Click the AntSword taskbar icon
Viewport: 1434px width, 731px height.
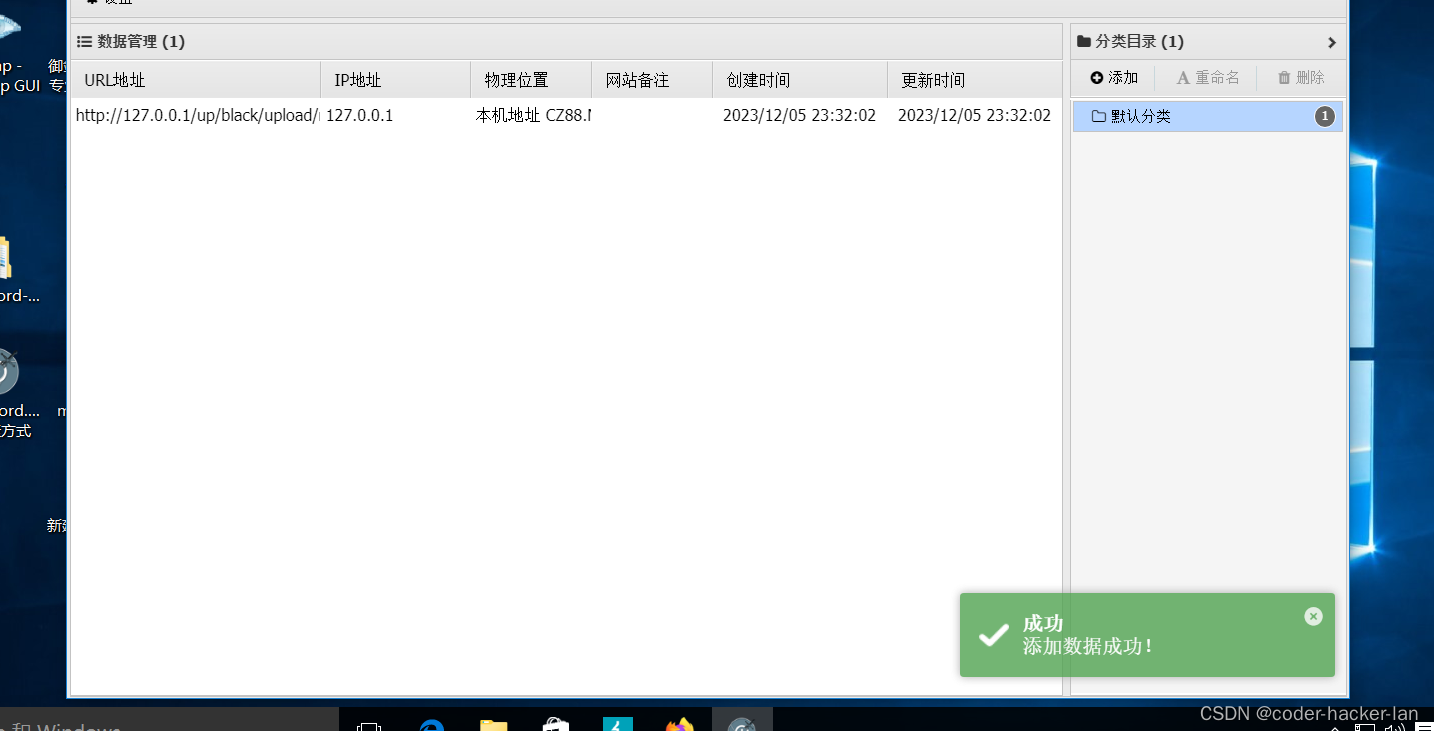pyautogui.click(x=742, y=724)
